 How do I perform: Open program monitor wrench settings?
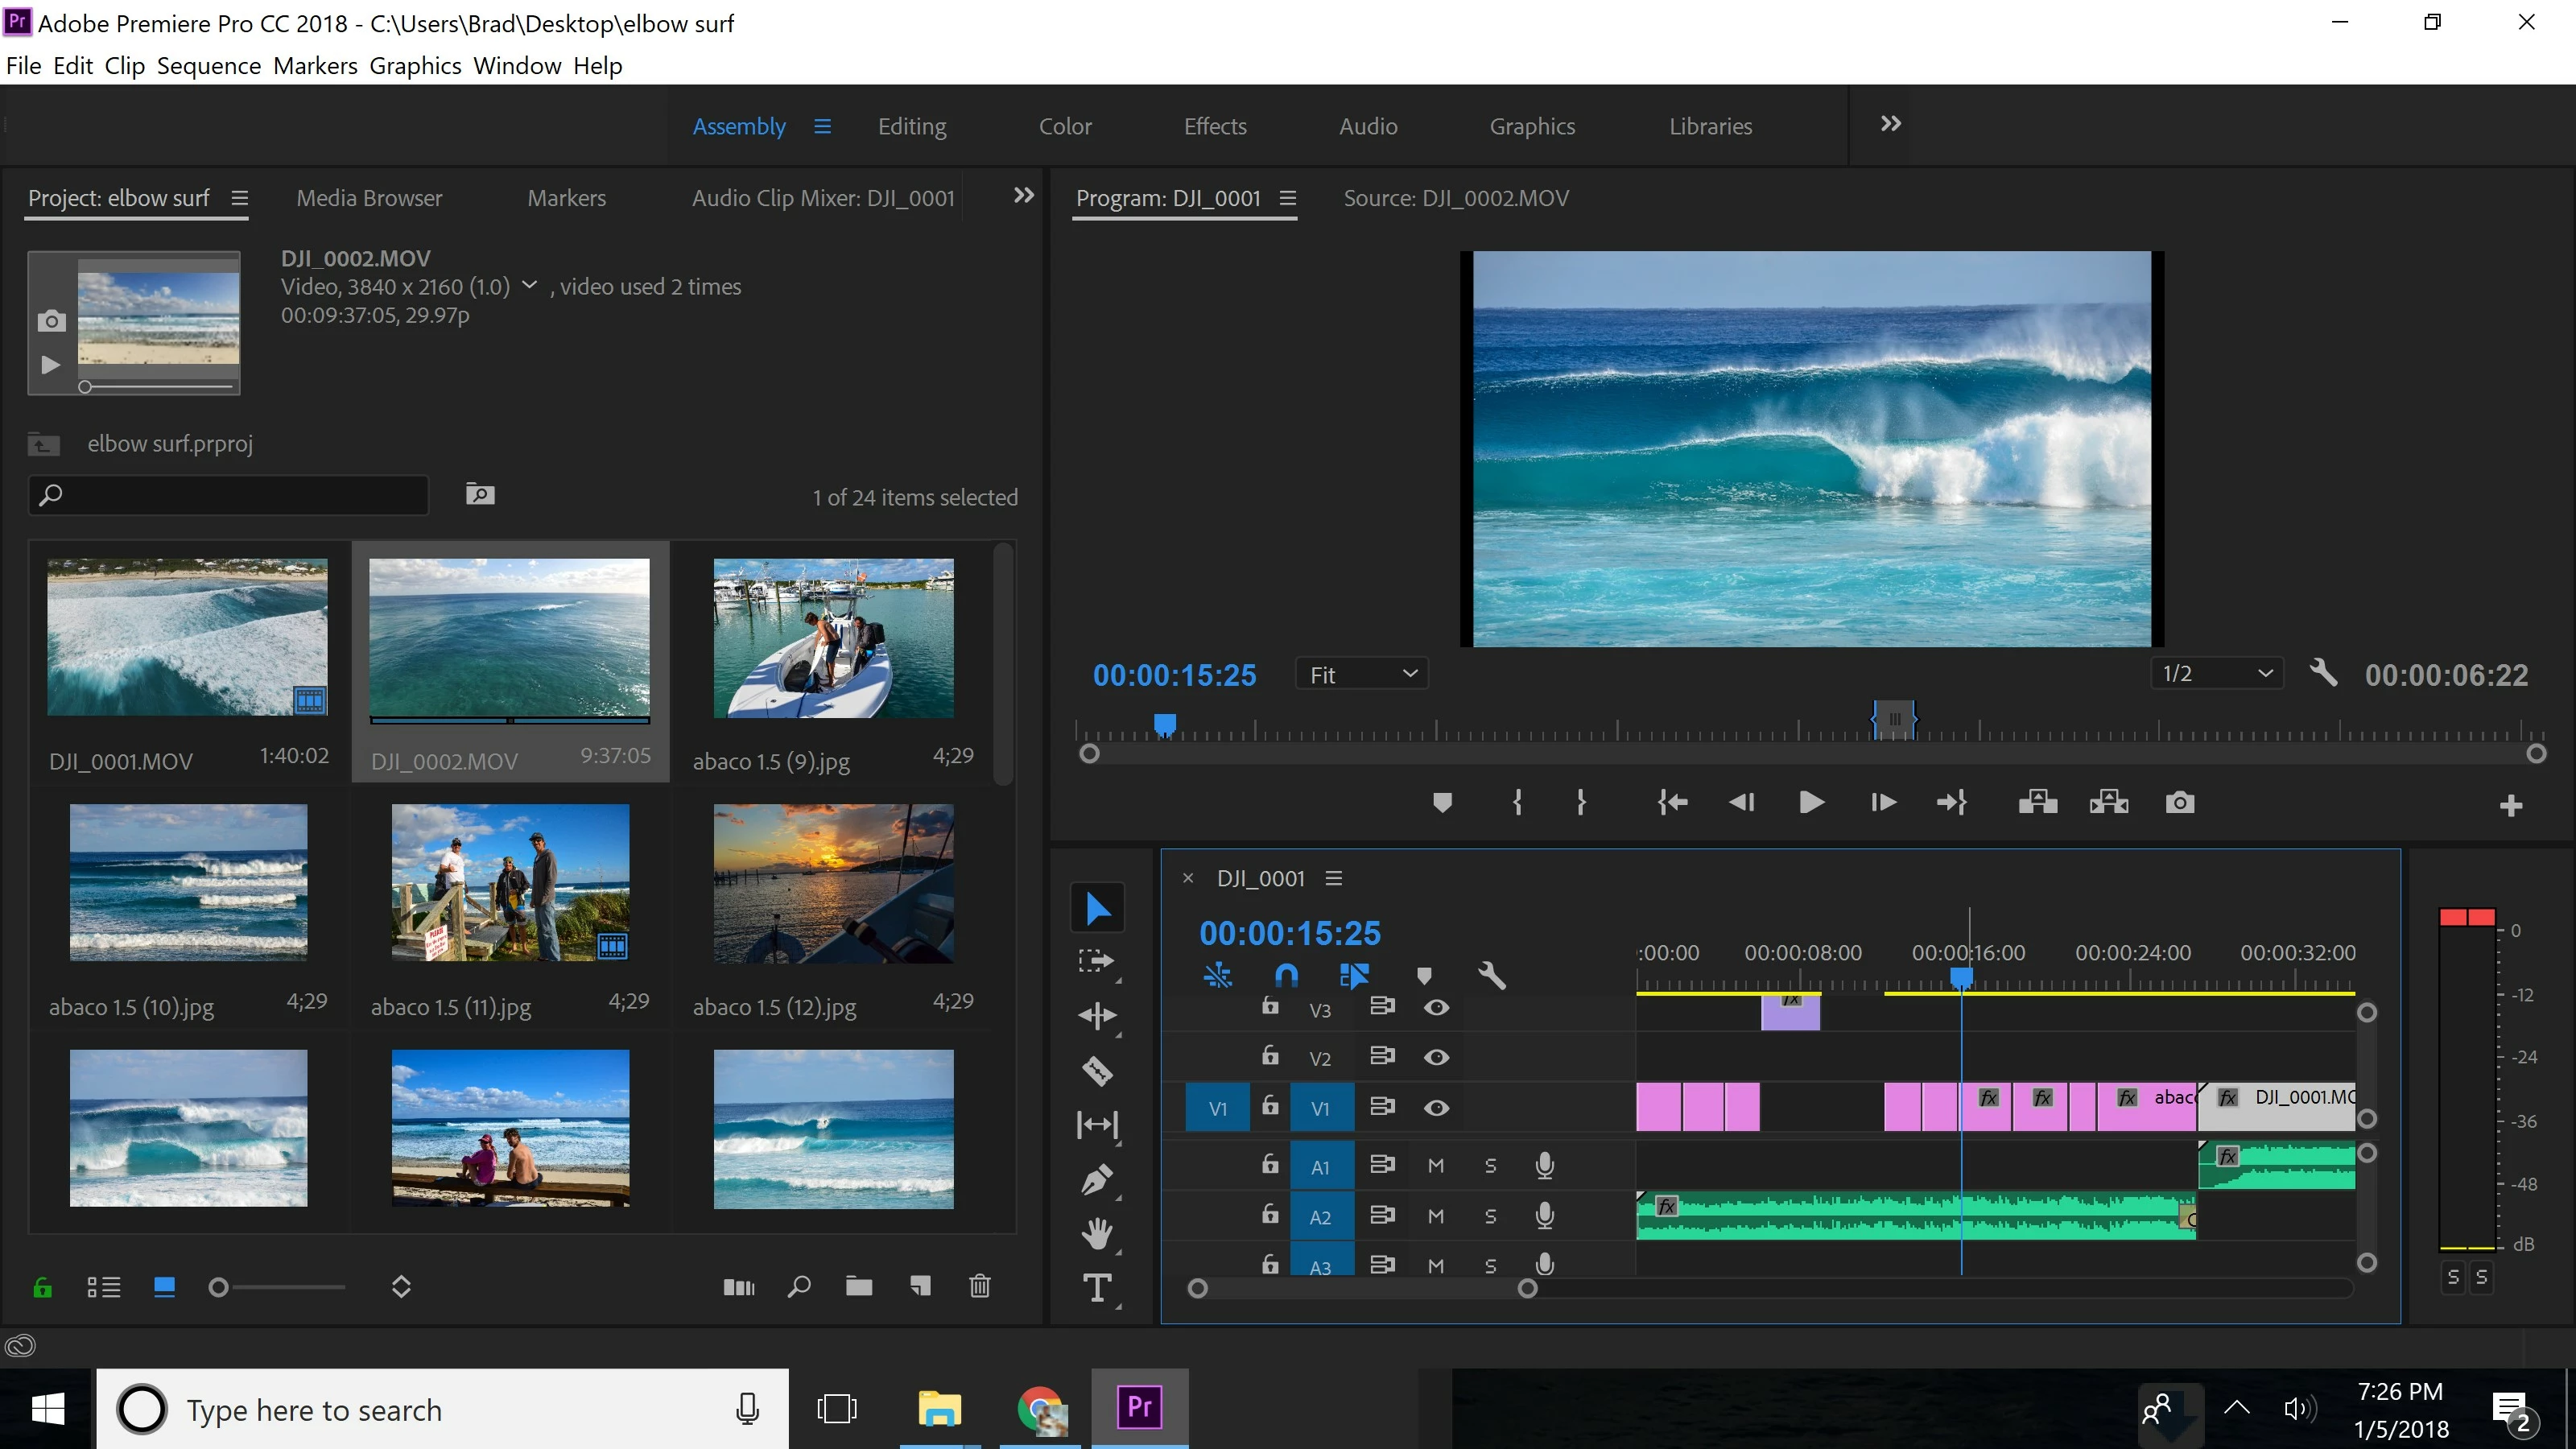[x=2323, y=673]
